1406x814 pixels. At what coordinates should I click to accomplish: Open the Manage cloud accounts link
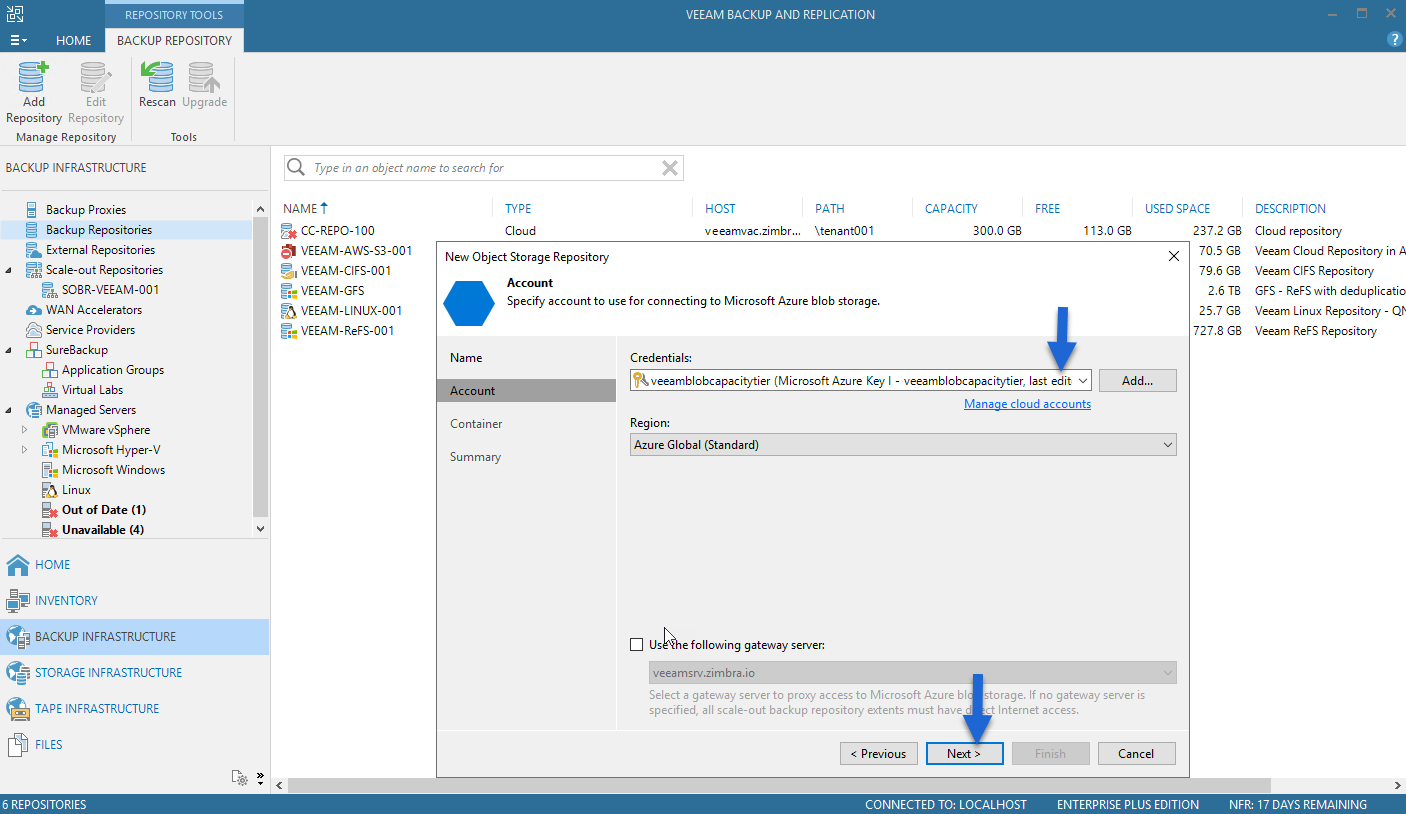1027,404
